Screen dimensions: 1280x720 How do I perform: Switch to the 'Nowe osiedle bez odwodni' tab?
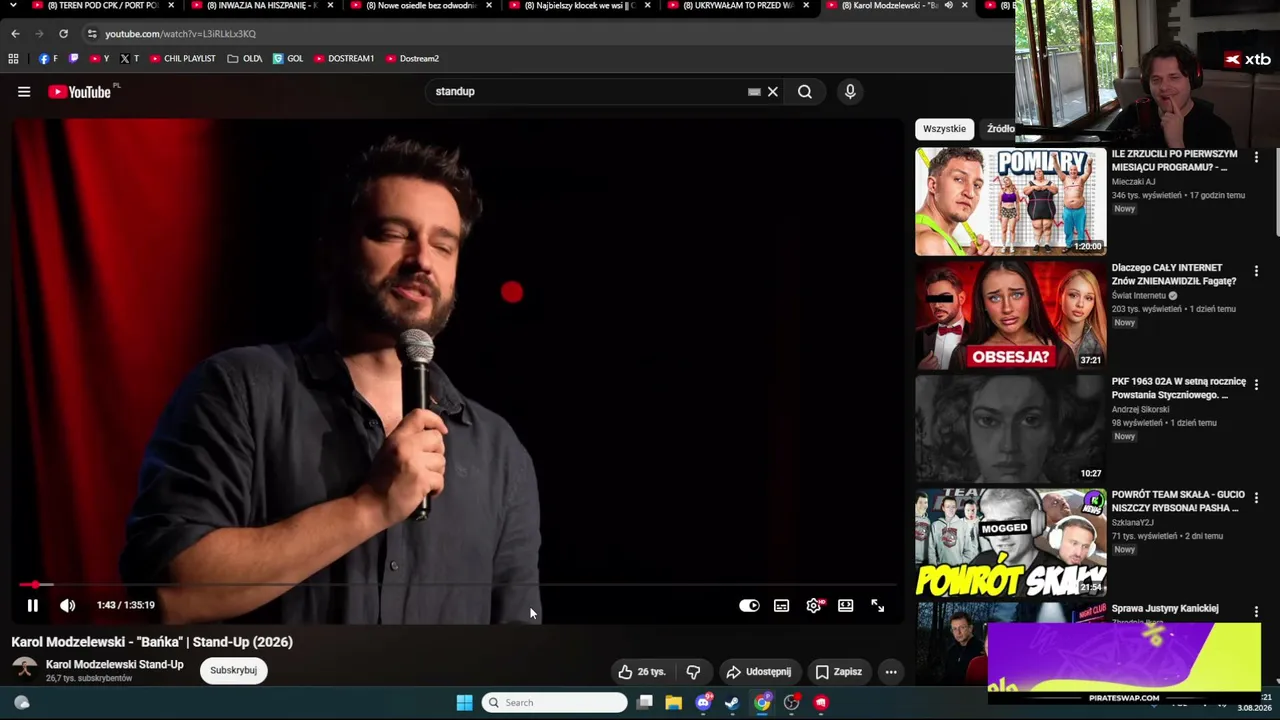coord(422,6)
